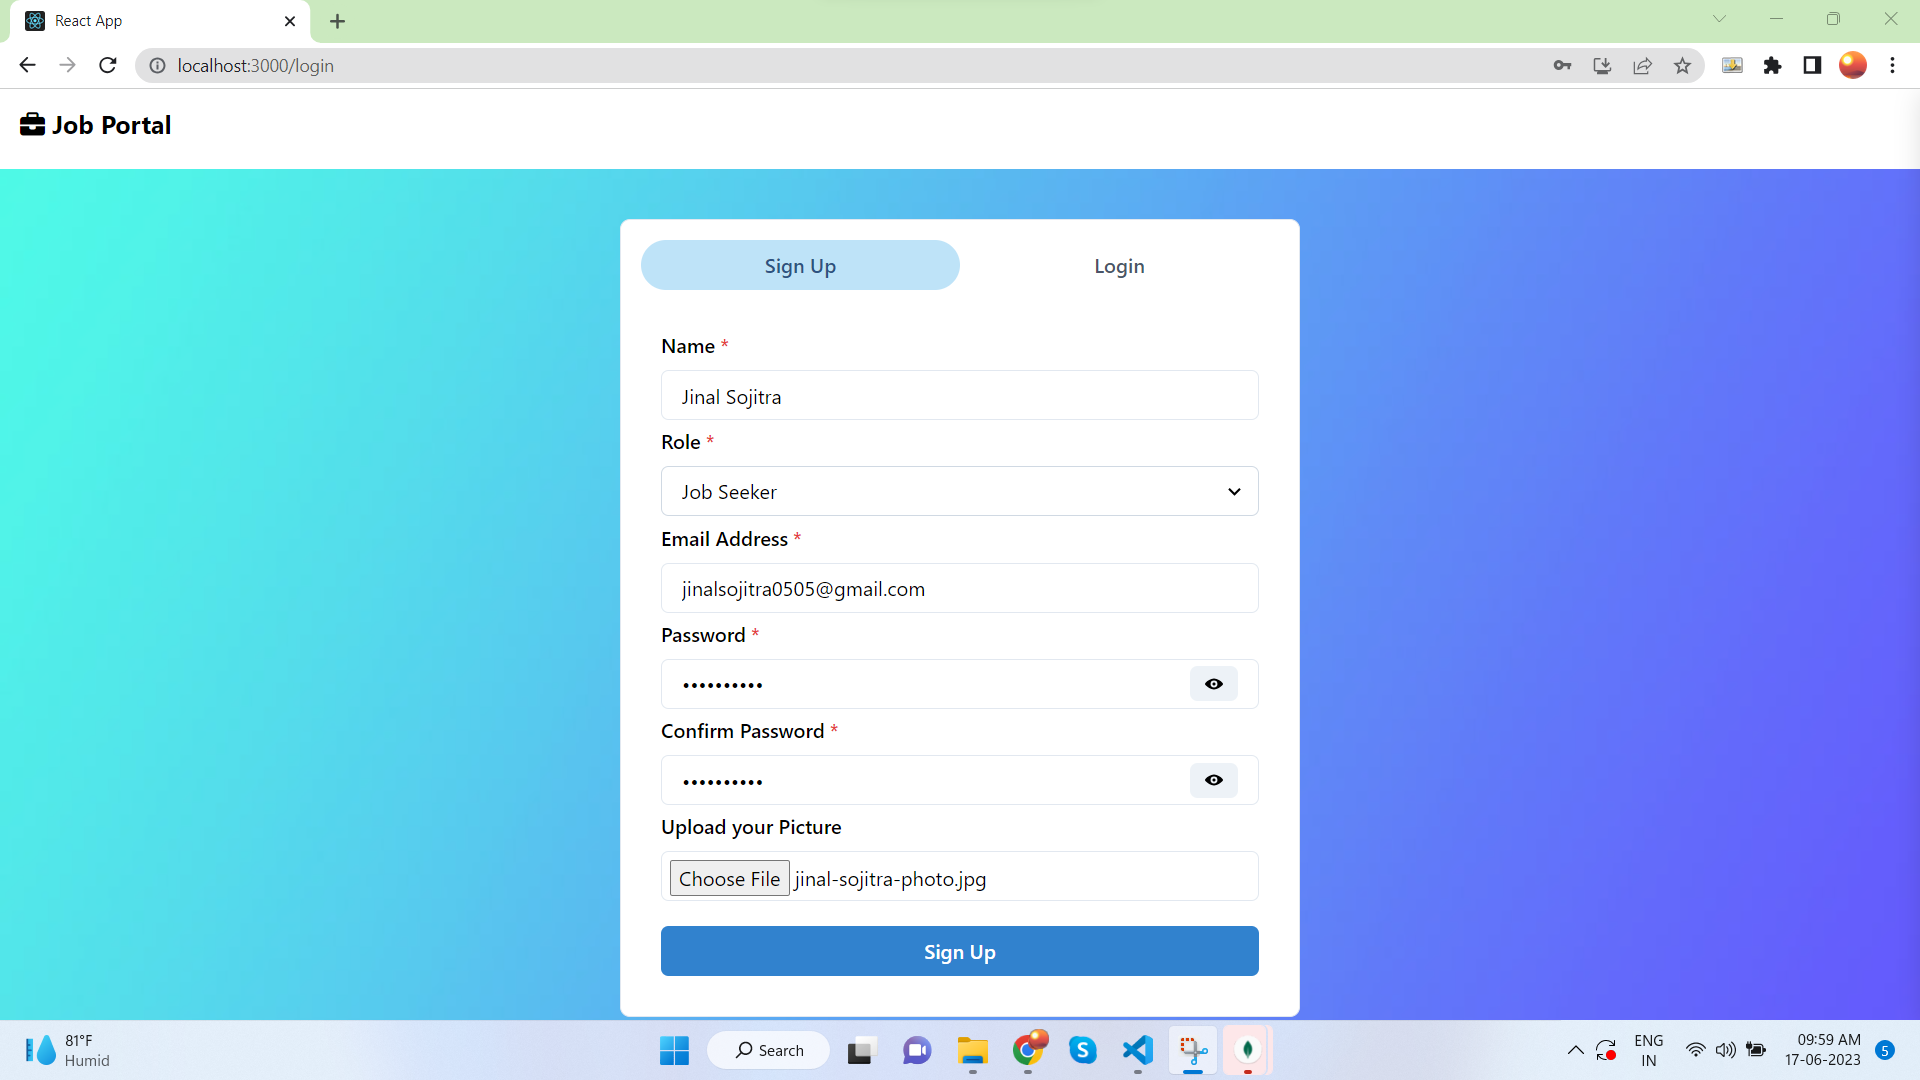Open the tab search chevron
Viewport: 1920px width, 1080px height.
(x=1719, y=18)
